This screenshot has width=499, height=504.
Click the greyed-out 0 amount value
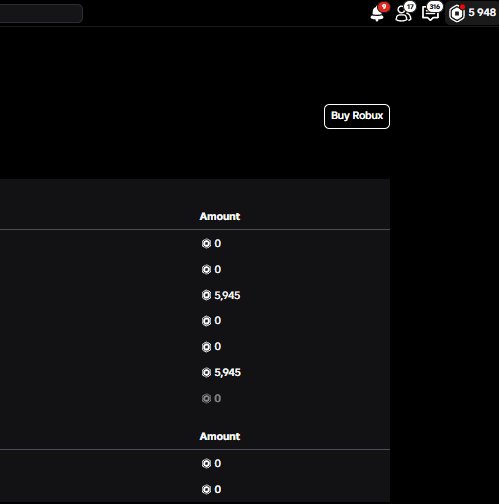(218, 398)
